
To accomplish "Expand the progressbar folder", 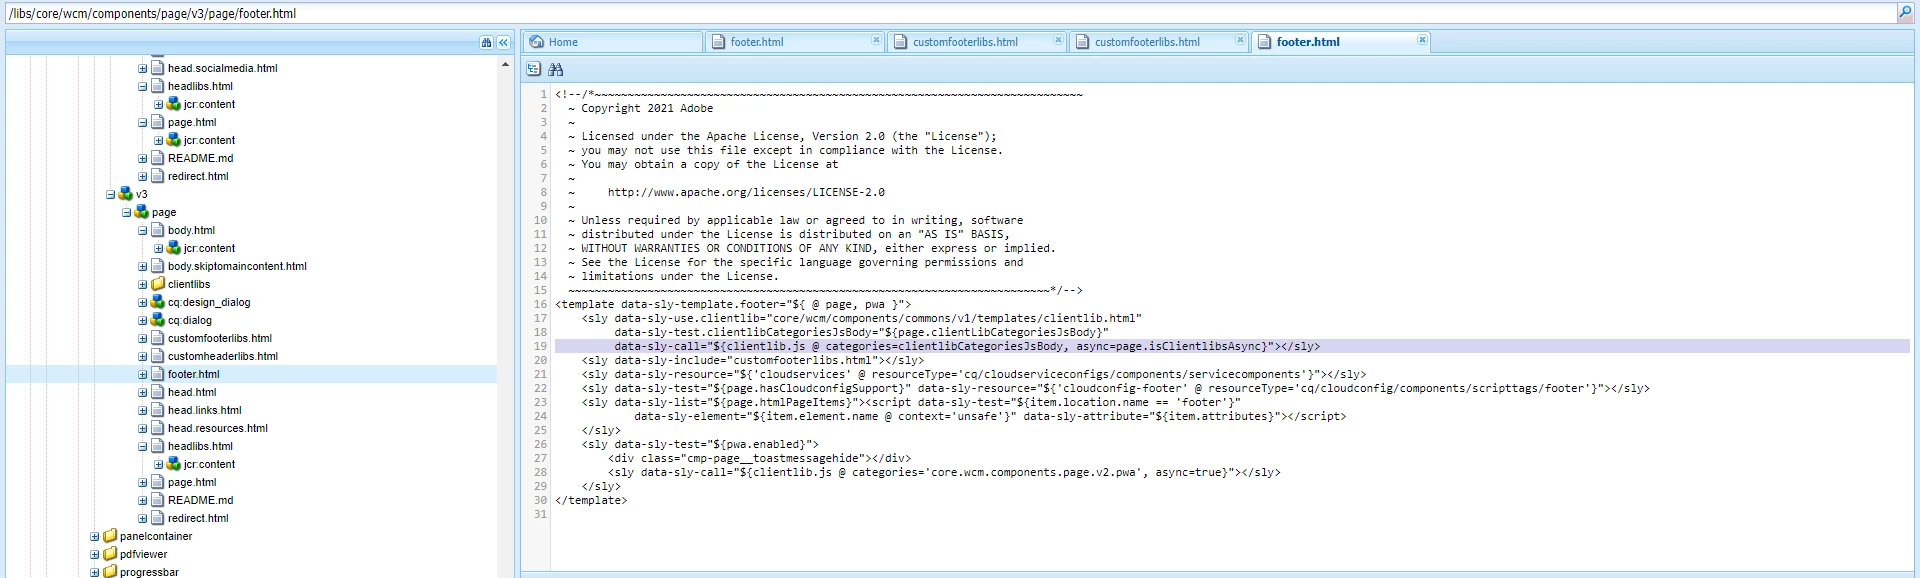I will click(x=95, y=572).
